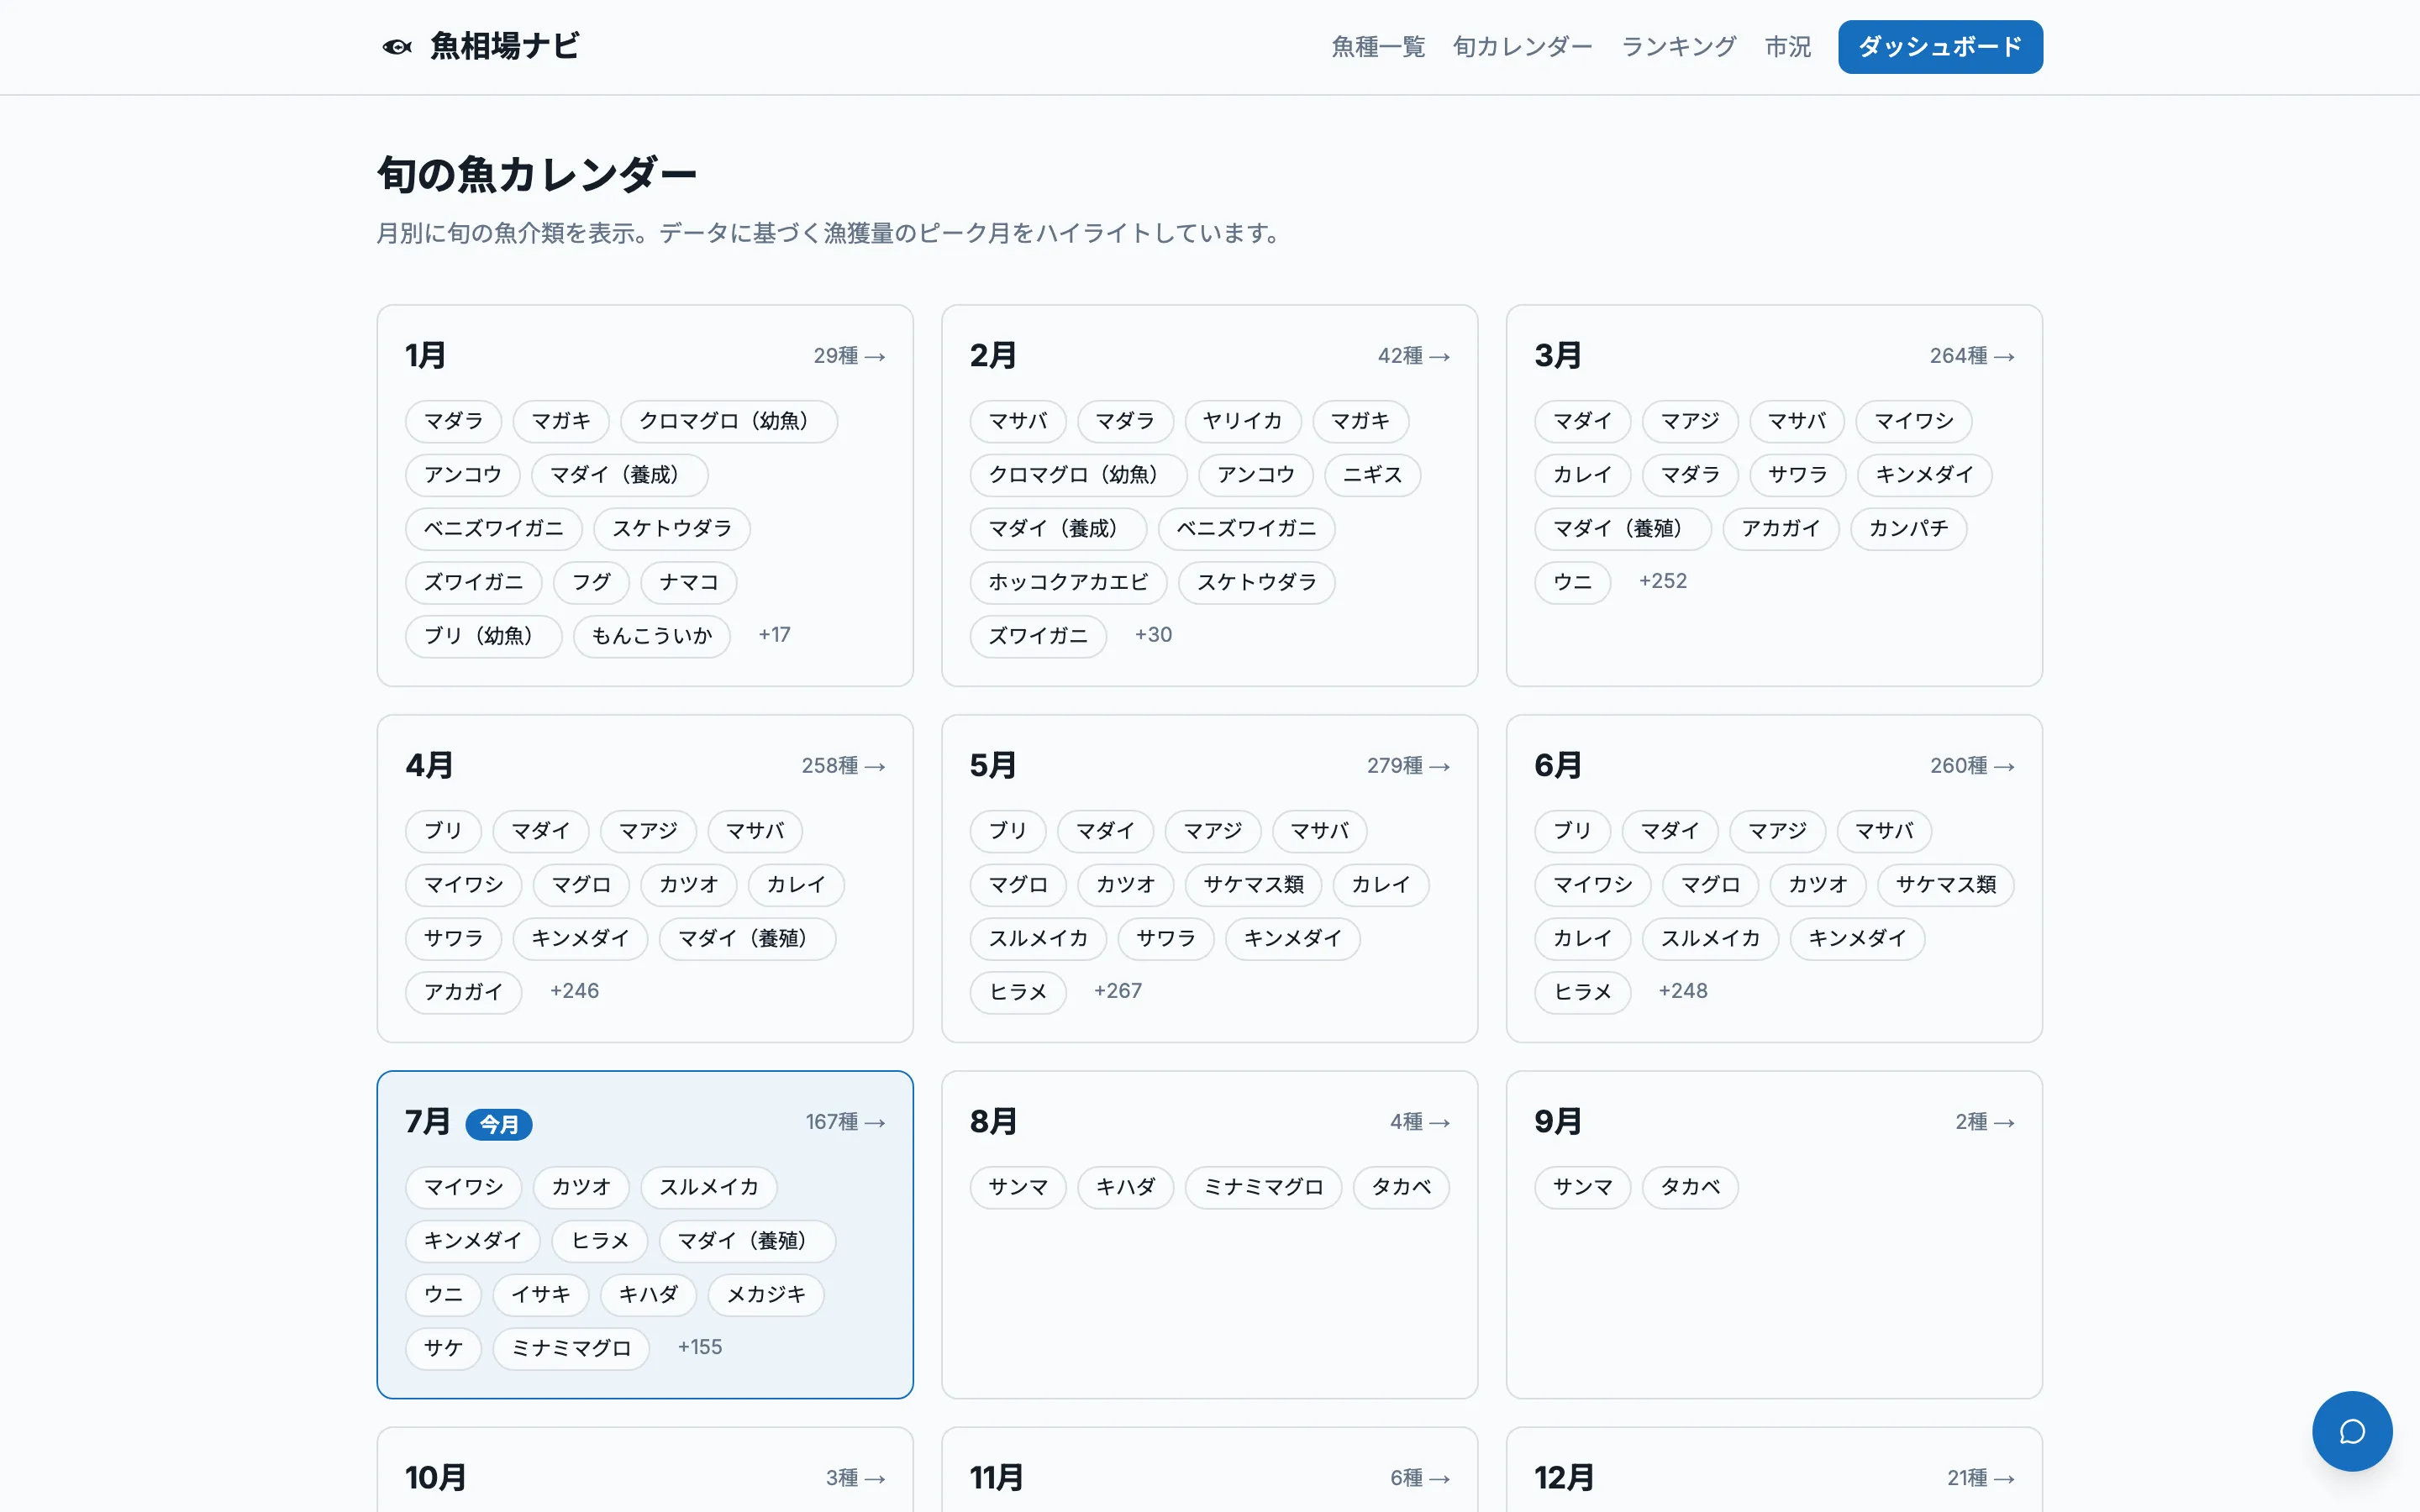Open 9月 list via 2種 → link
2420x1512 pixels.
click(x=1984, y=1122)
